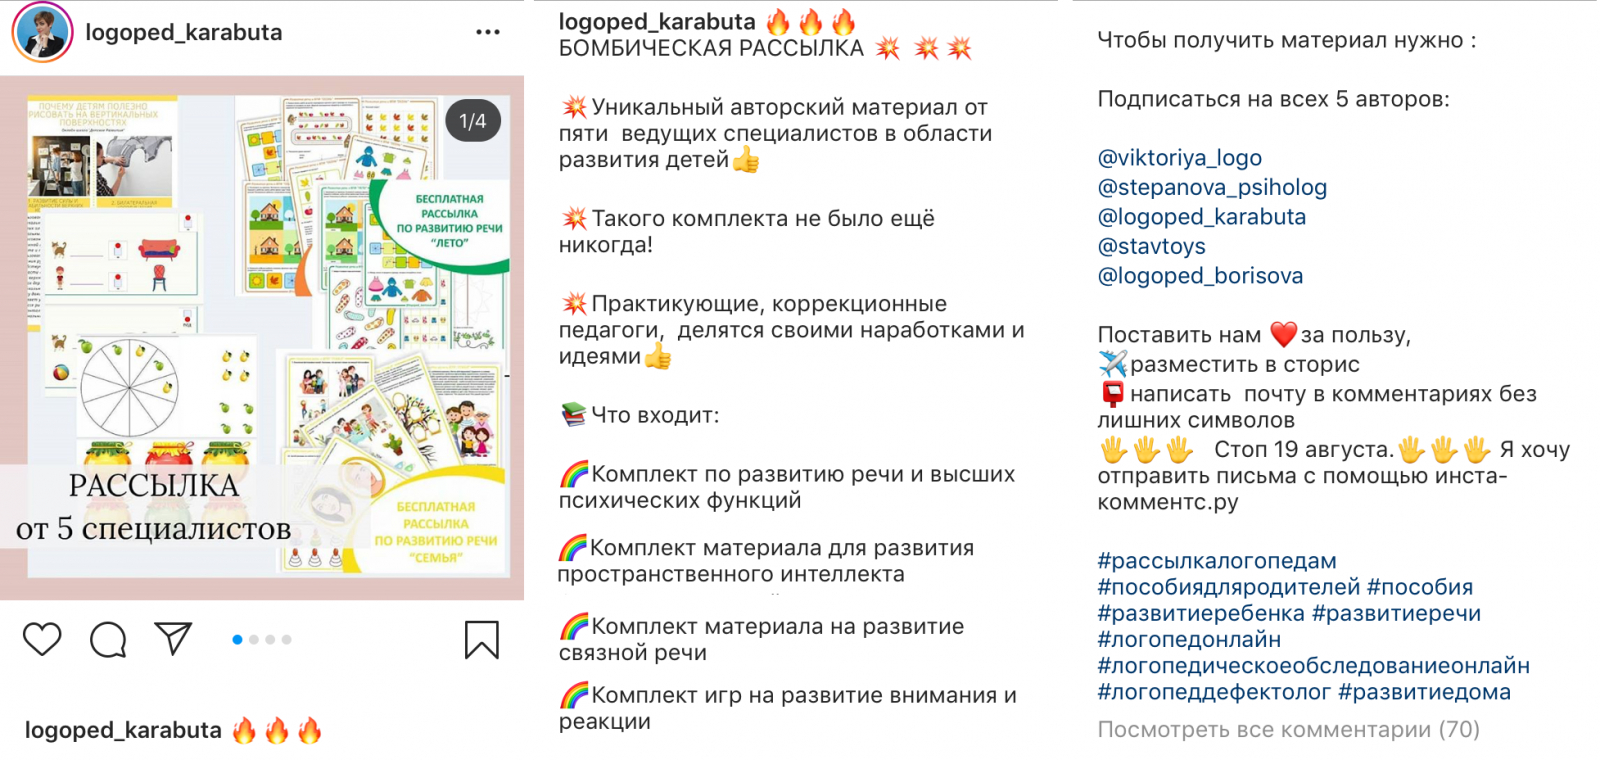Open the logoped_karabuta username below the action icons
Viewport: 1600px width, 760px height.
click(x=123, y=731)
